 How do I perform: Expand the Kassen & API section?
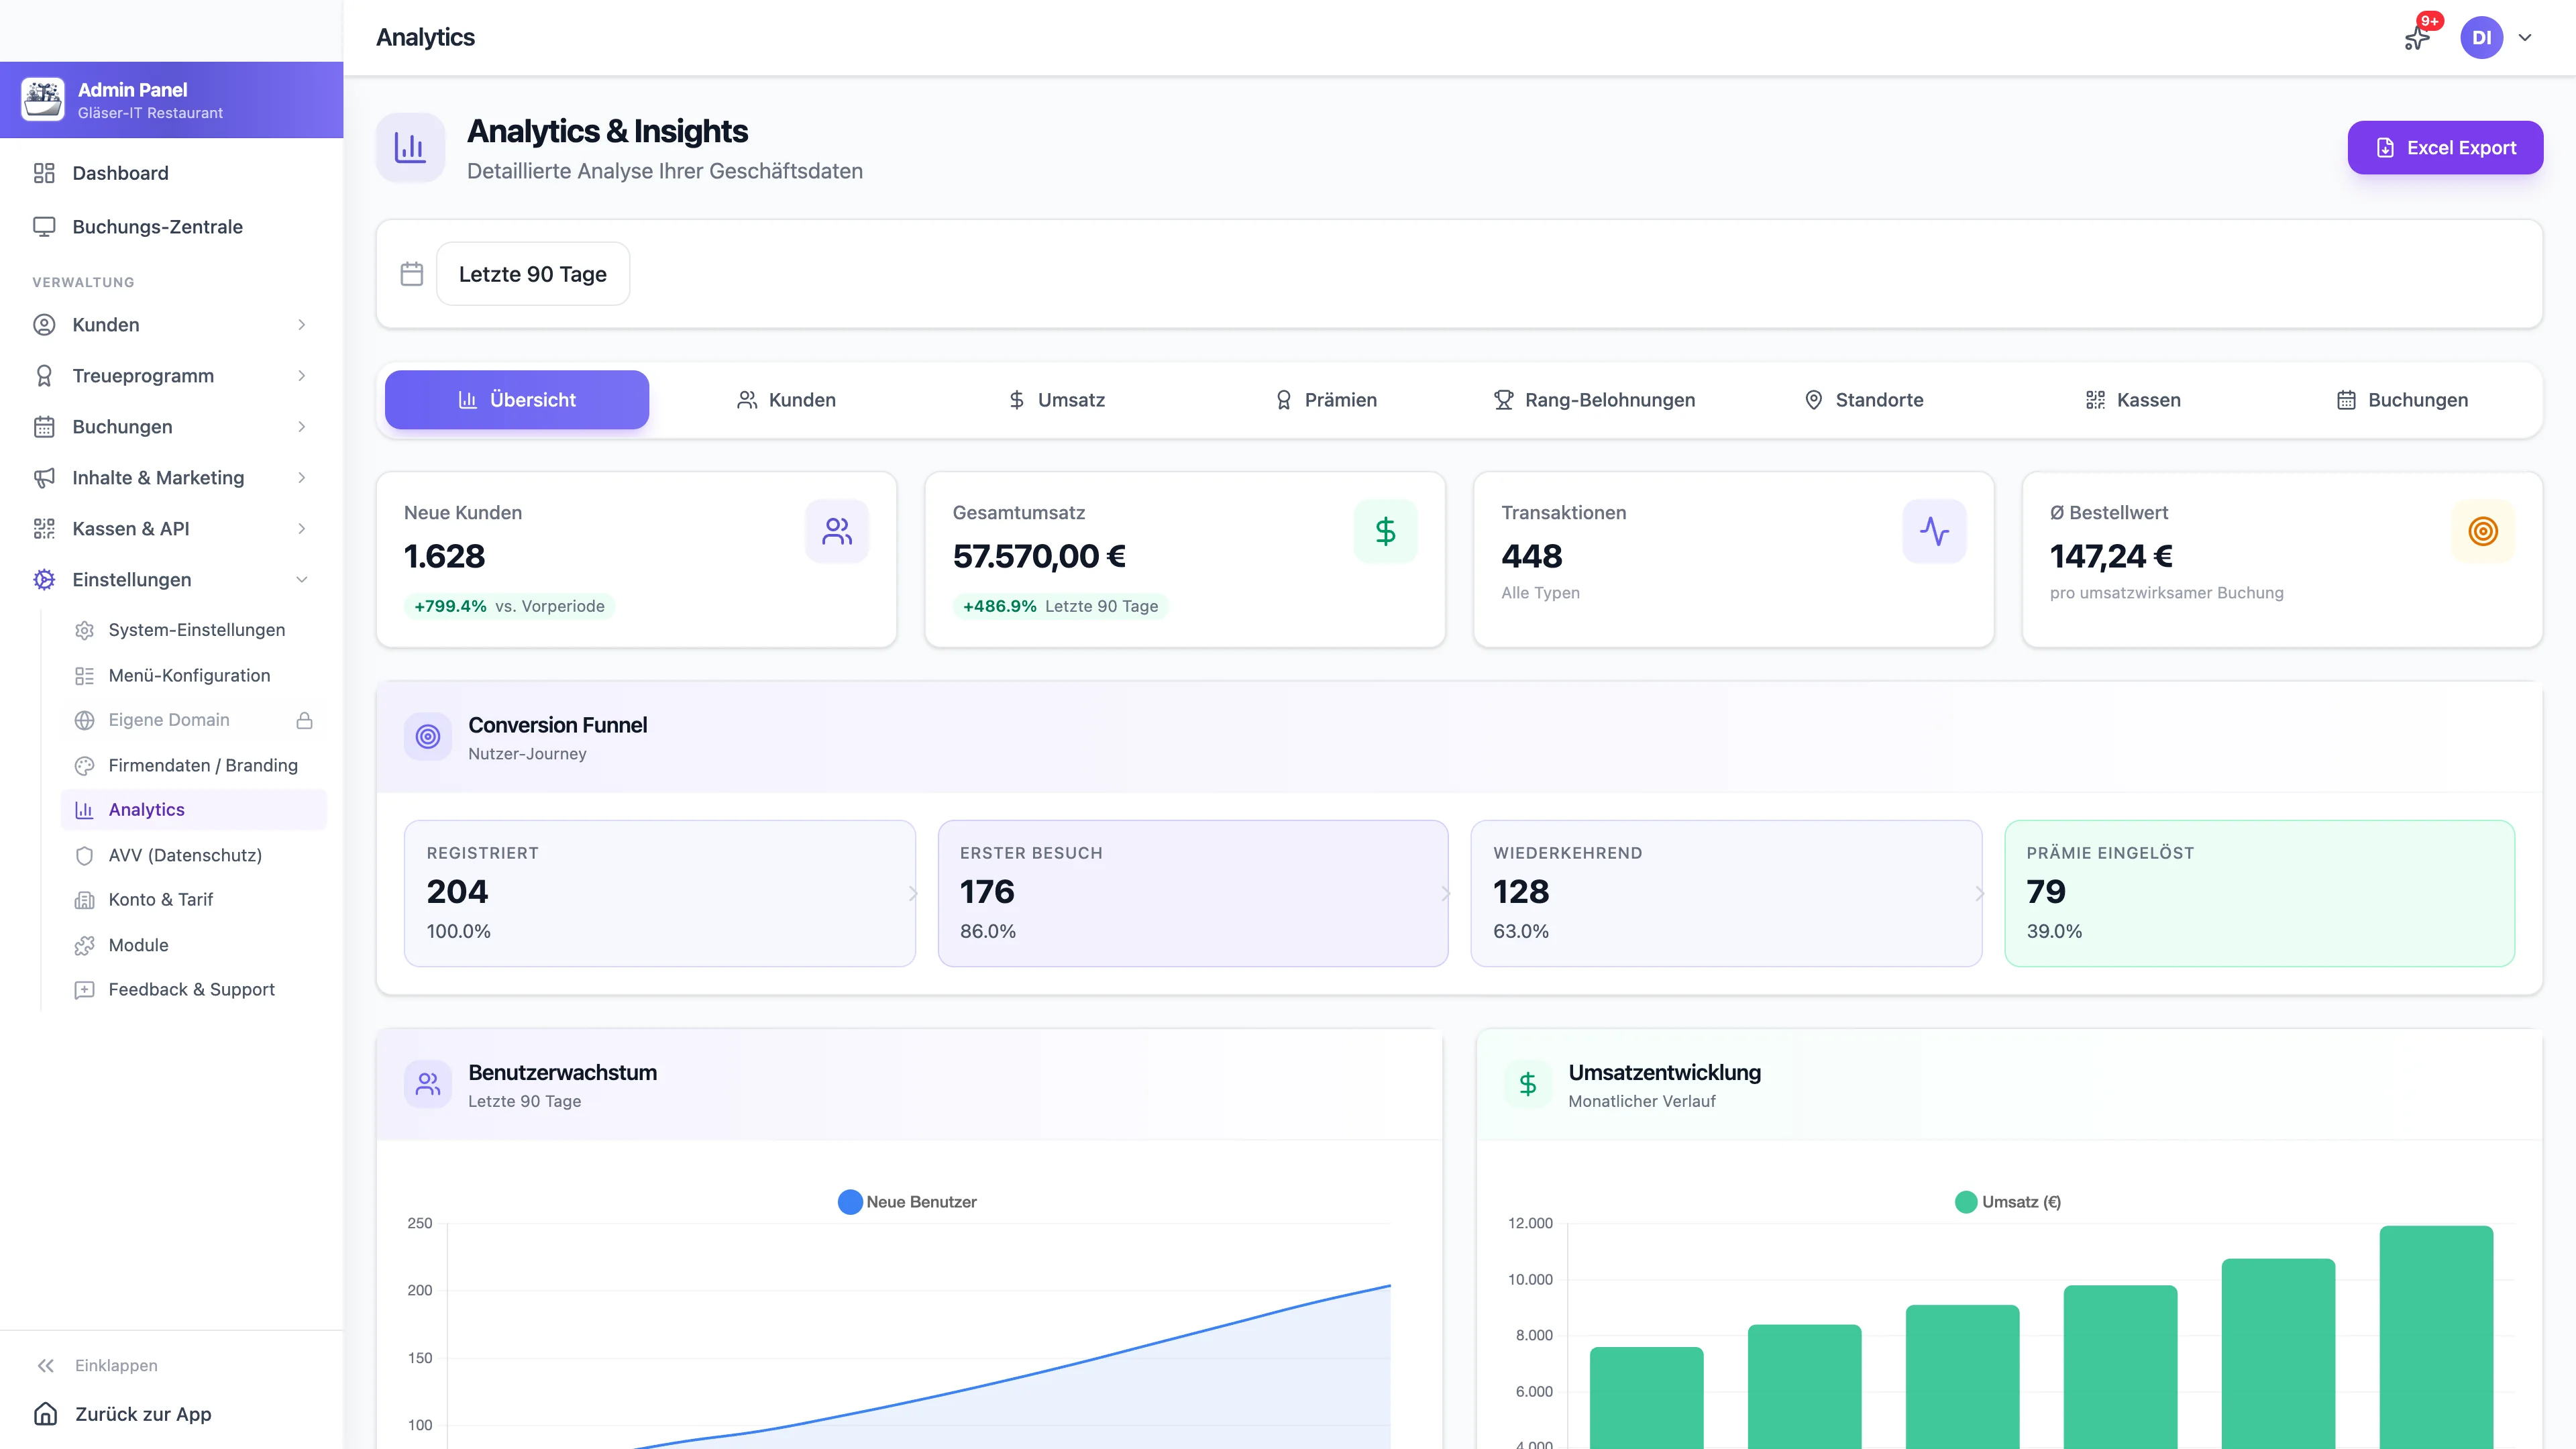pos(171,529)
